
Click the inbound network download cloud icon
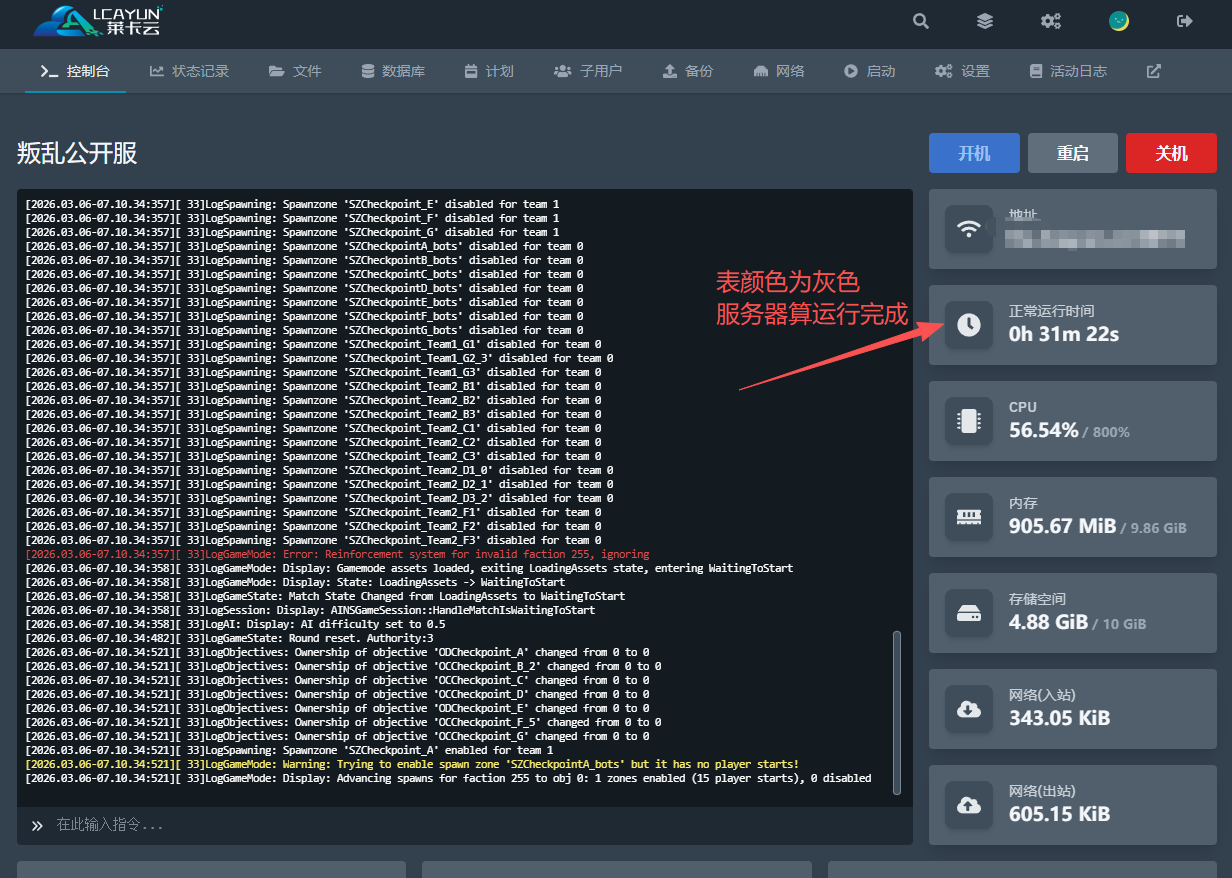(x=969, y=709)
